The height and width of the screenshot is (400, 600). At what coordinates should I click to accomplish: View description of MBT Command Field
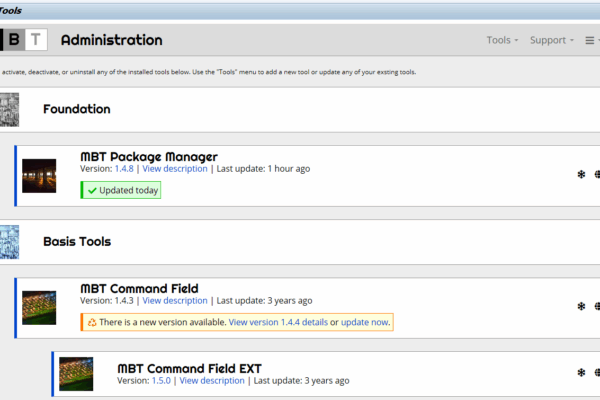[x=175, y=301]
